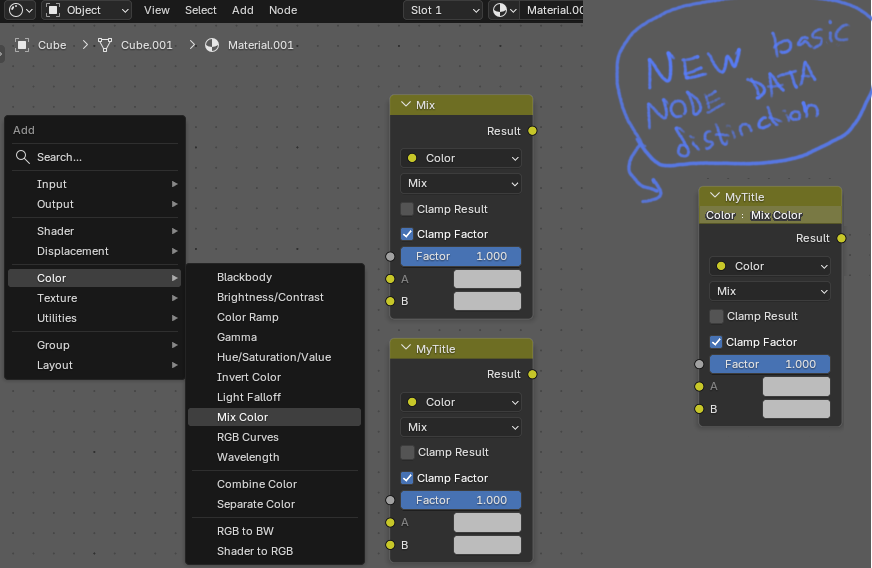Uncheck Clamp Factor on right MyTitle node

[716, 342]
